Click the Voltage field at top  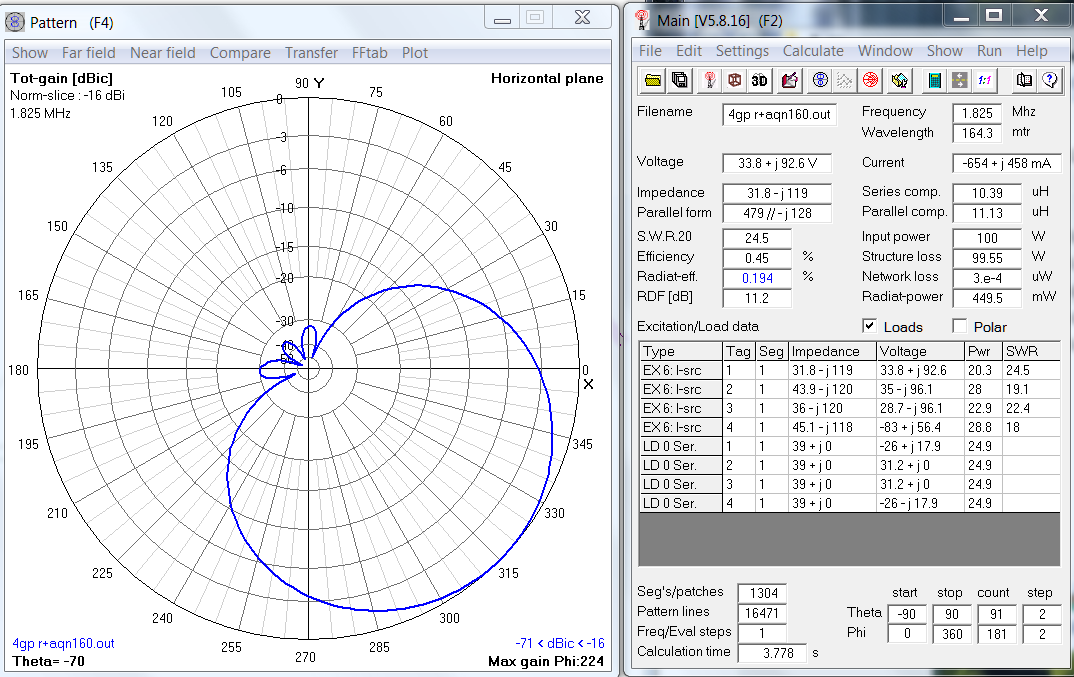777,163
